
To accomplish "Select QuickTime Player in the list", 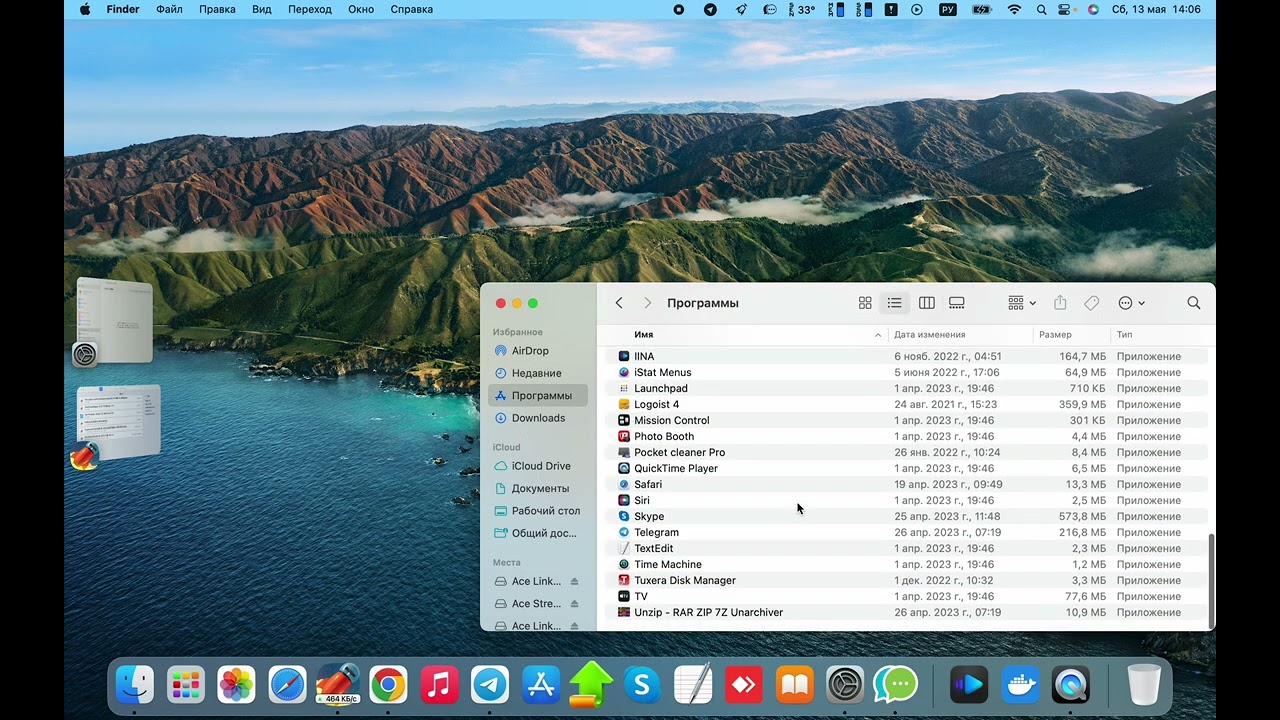I will tap(906, 468).
